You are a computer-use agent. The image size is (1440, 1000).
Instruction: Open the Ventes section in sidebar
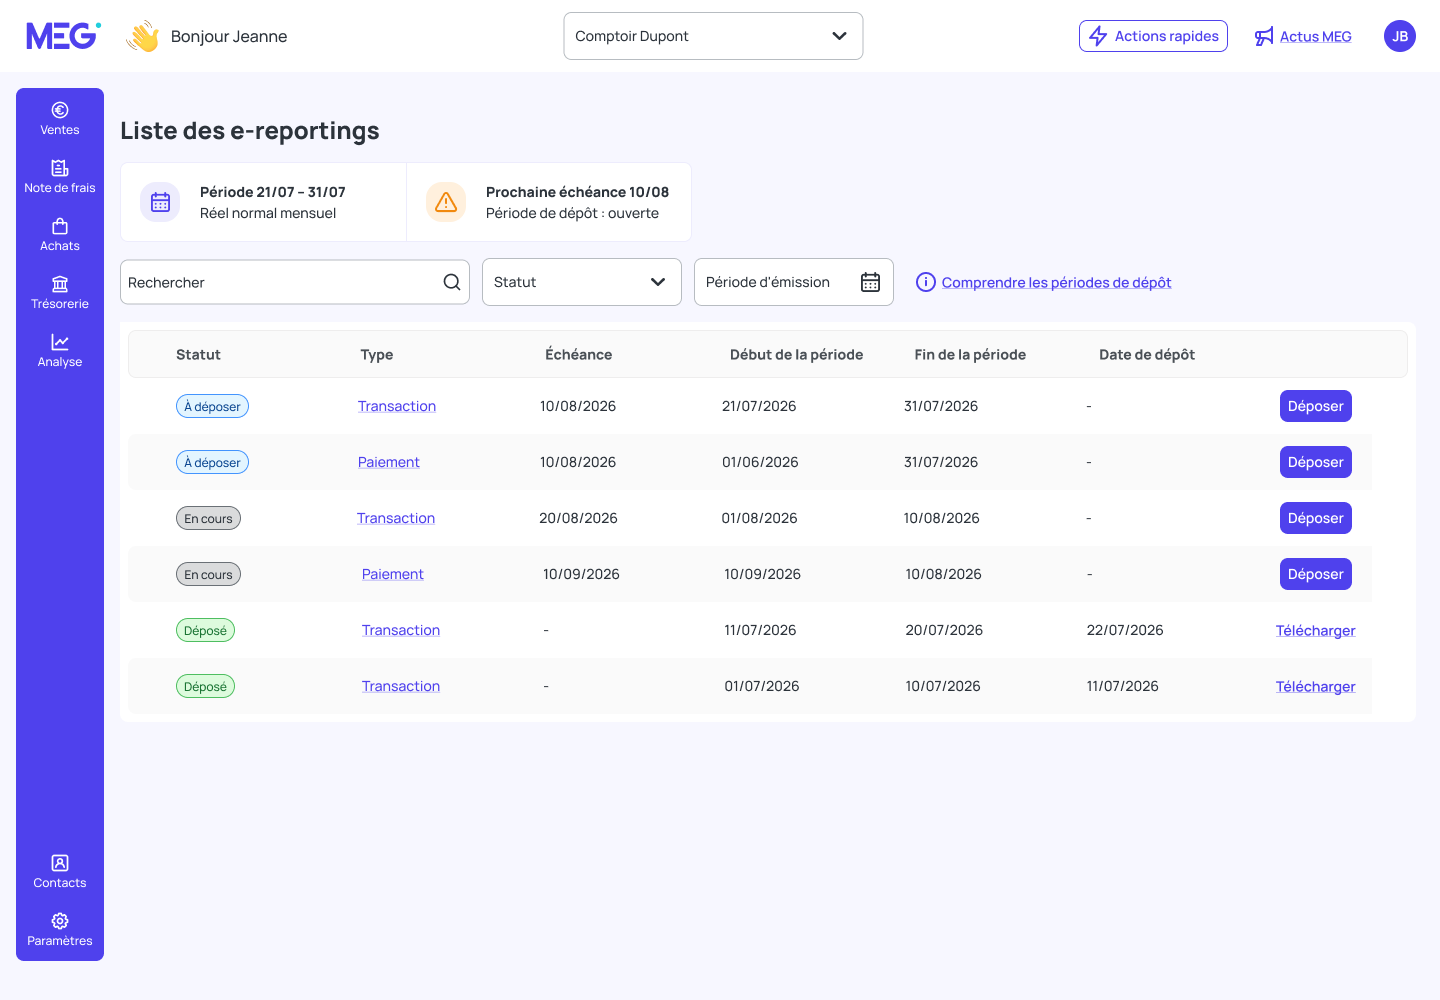60,118
